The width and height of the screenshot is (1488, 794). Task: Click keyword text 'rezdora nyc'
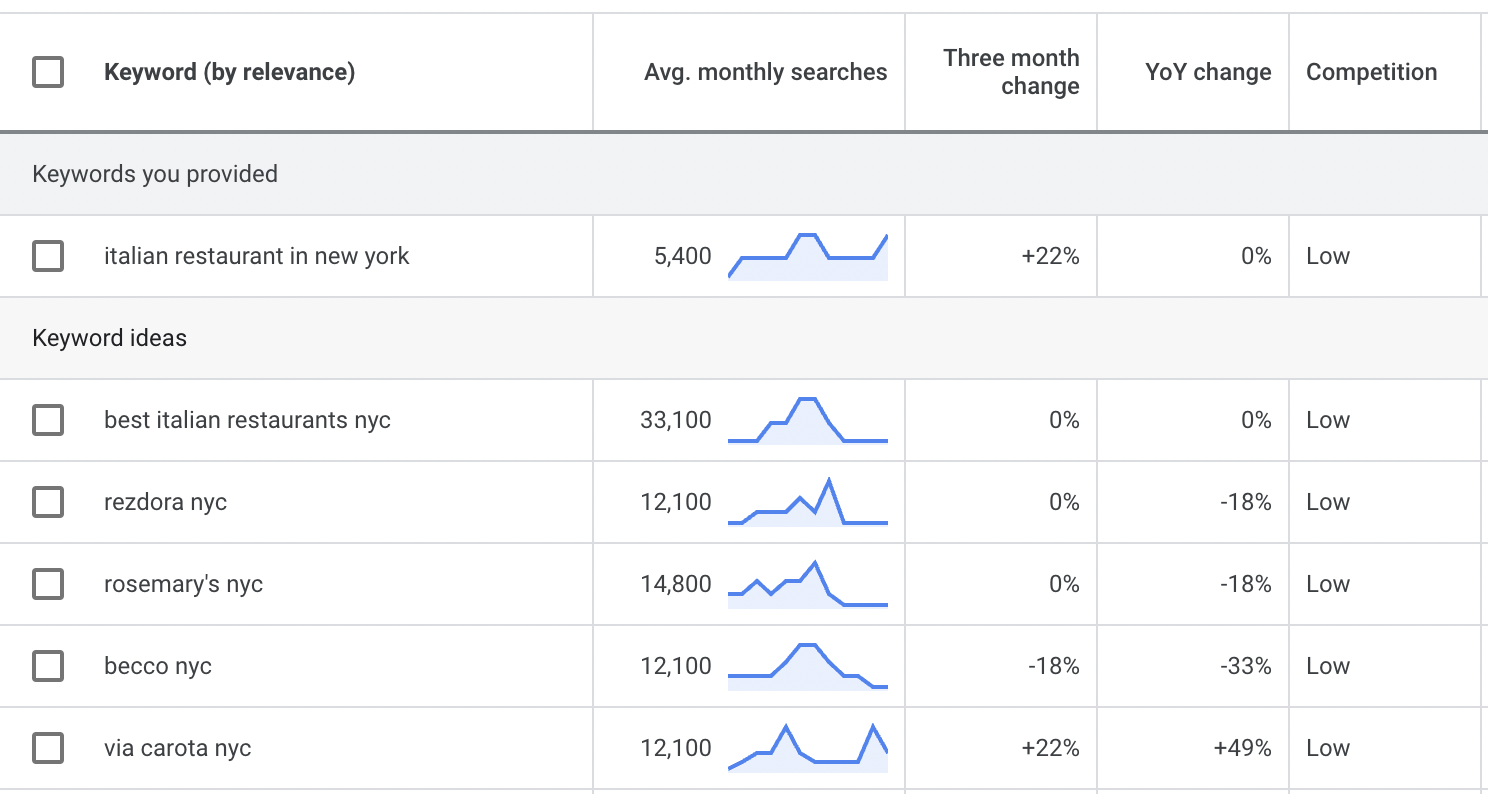(x=165, y=502)
